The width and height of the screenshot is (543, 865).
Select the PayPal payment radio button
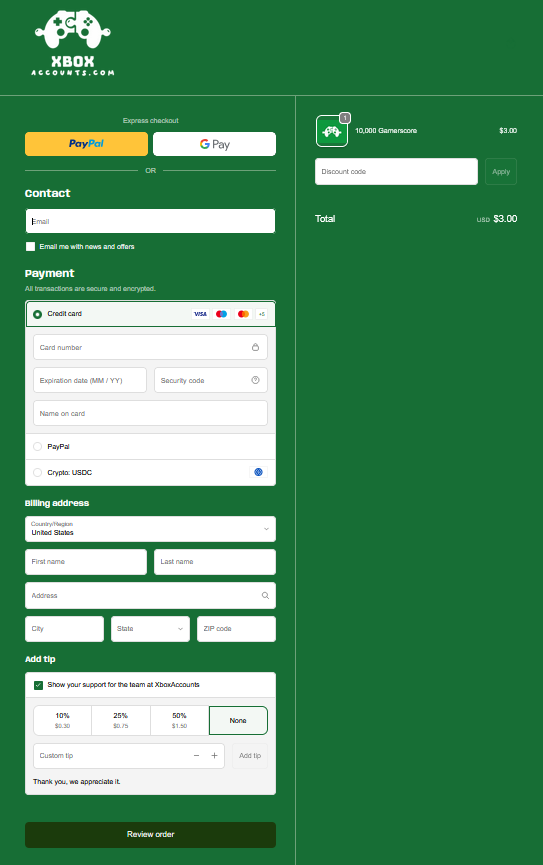click(38, 446)
